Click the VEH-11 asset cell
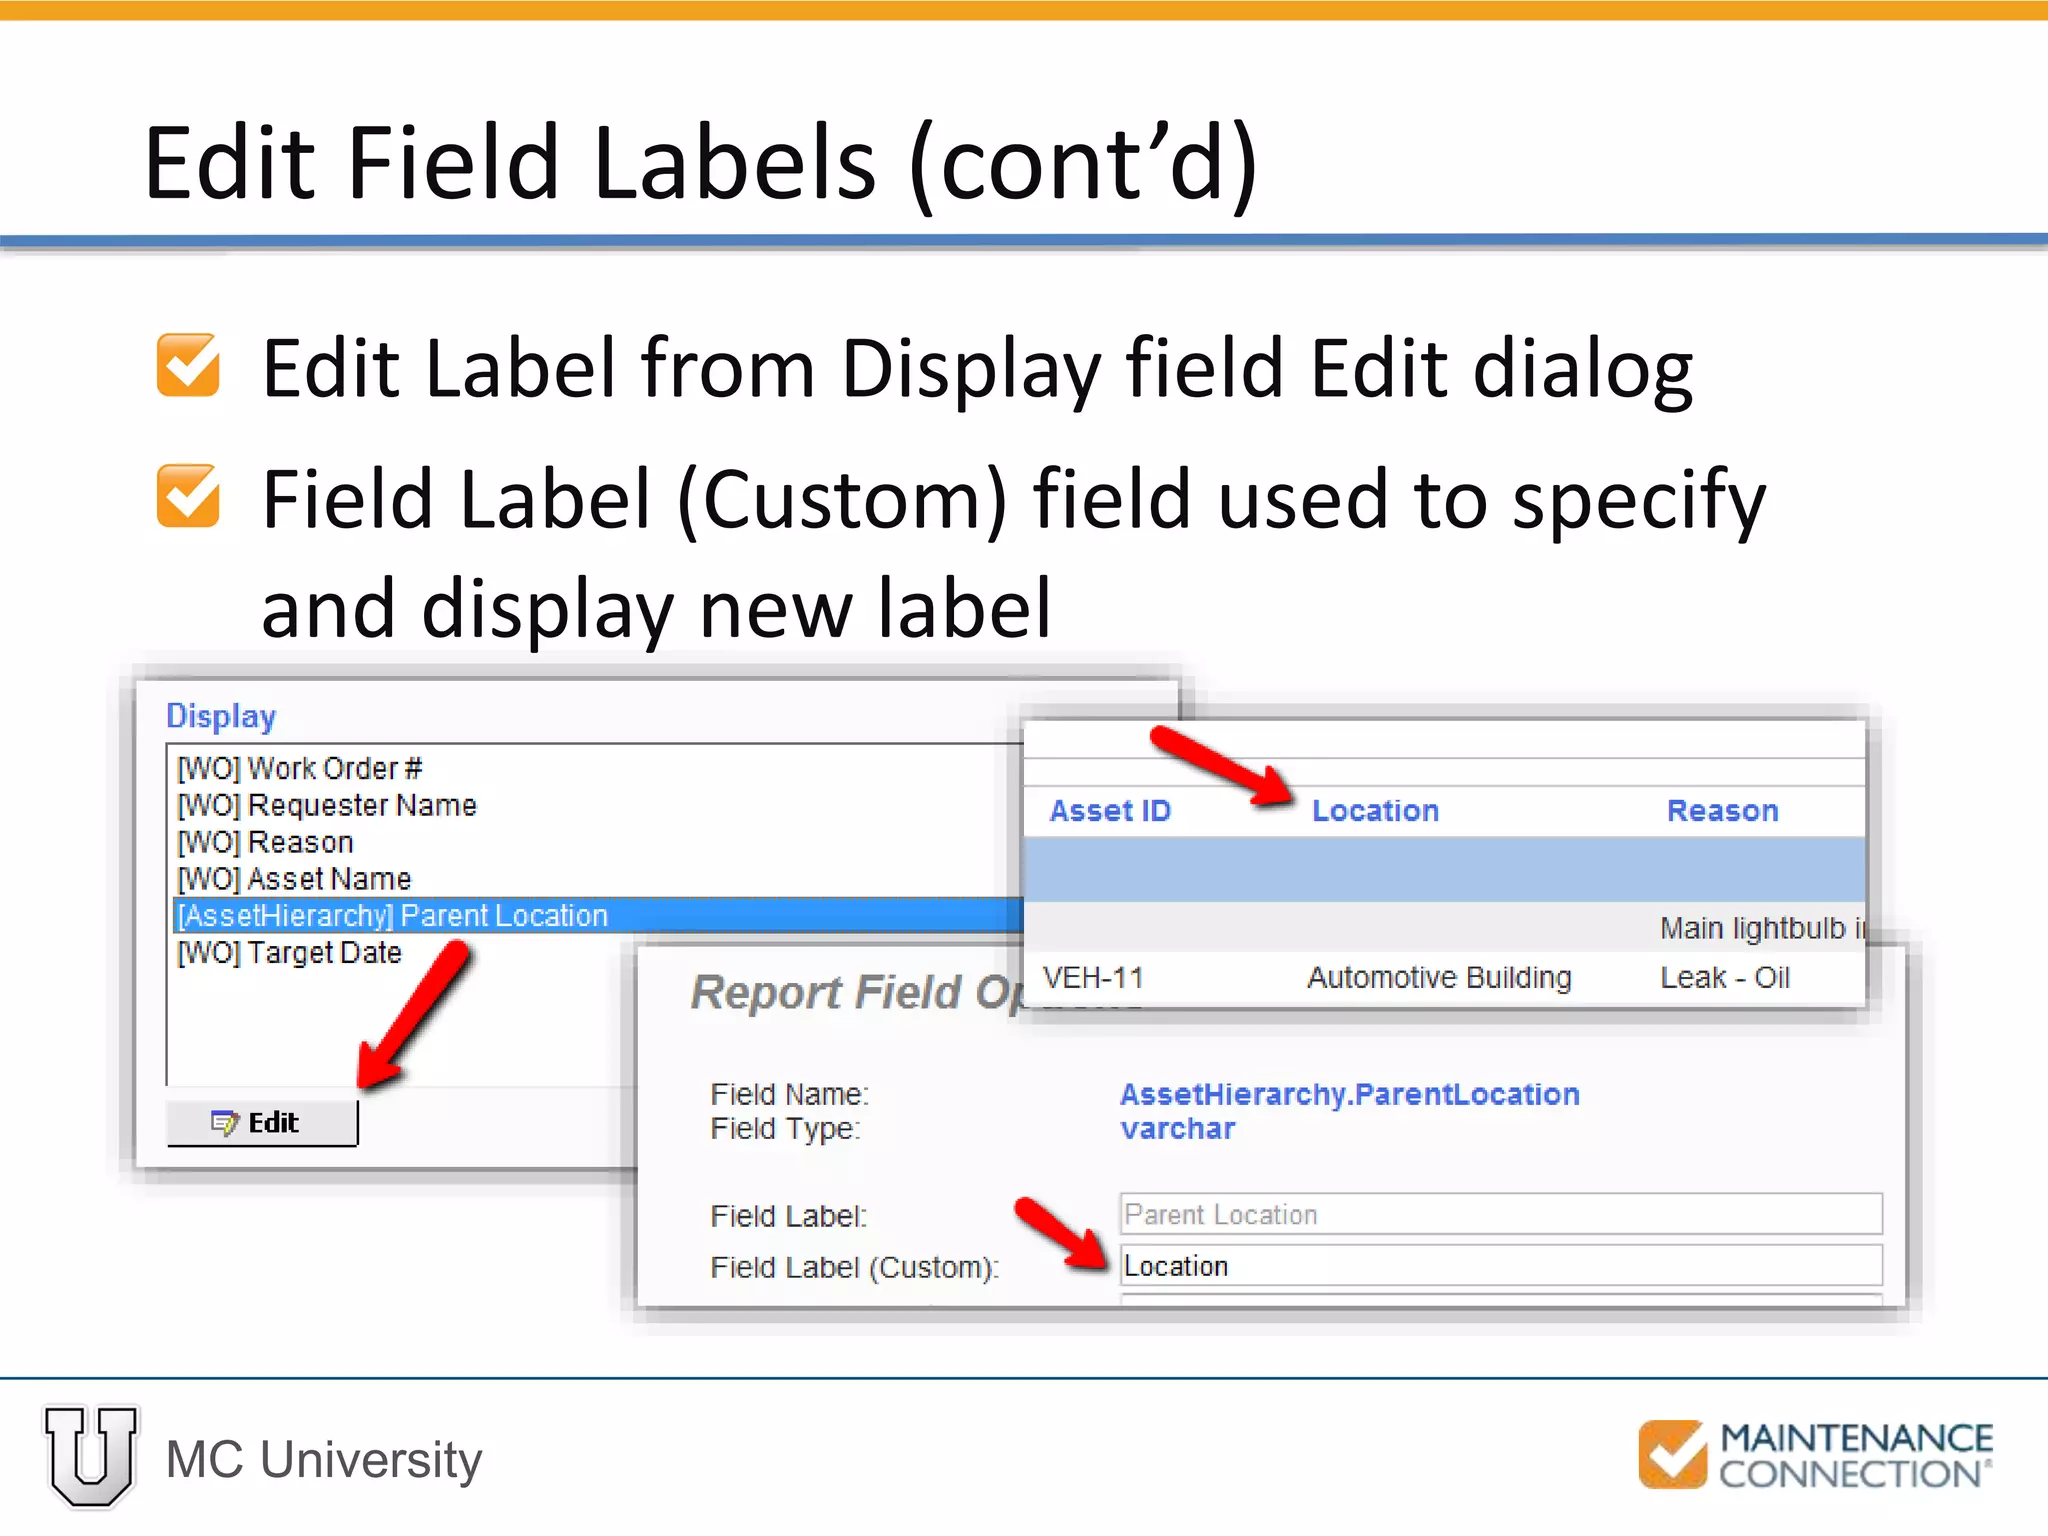Image resolution: width=2048 pixels, height=1536 pixels. [1093, 977]
